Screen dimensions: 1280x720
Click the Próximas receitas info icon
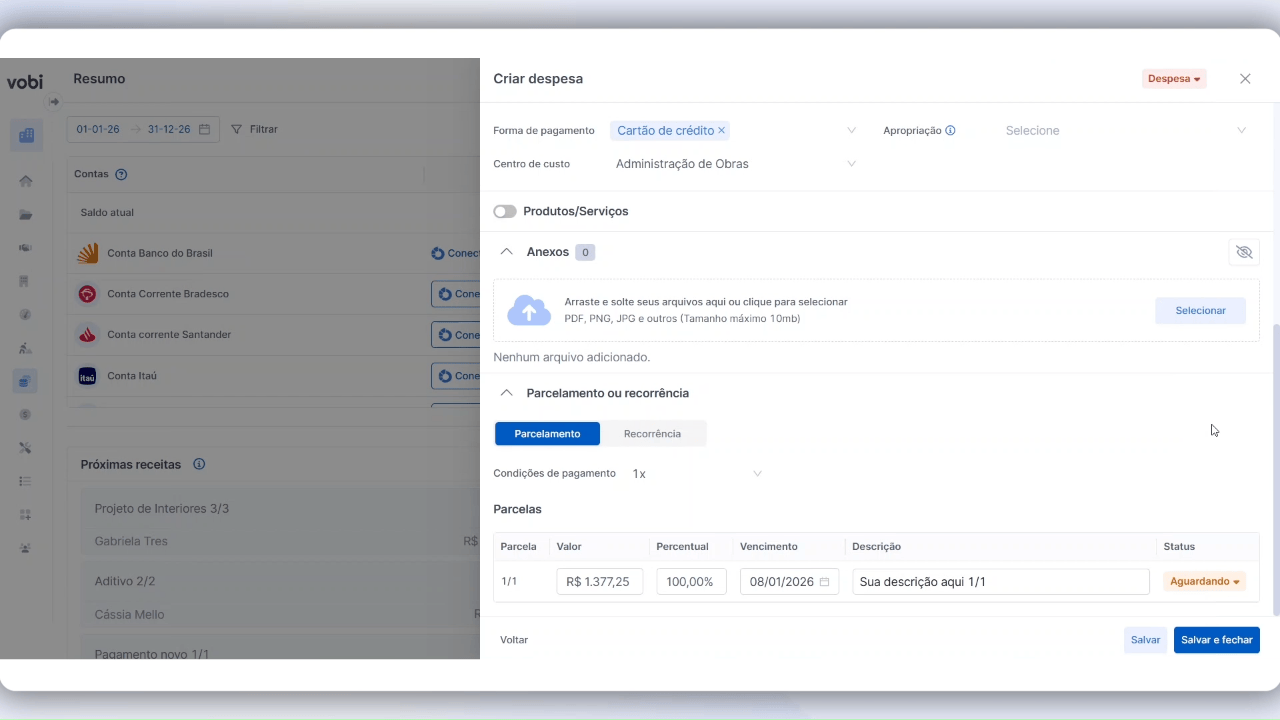tap(199, 464)
